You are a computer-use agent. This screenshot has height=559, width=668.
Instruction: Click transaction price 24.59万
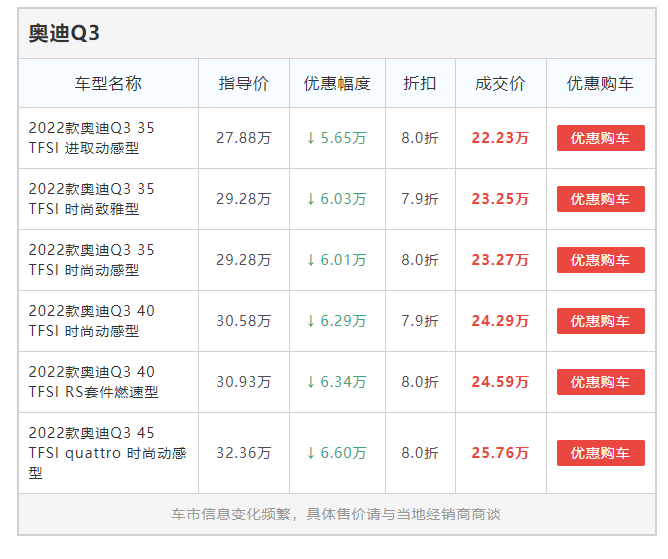[500, 382]
